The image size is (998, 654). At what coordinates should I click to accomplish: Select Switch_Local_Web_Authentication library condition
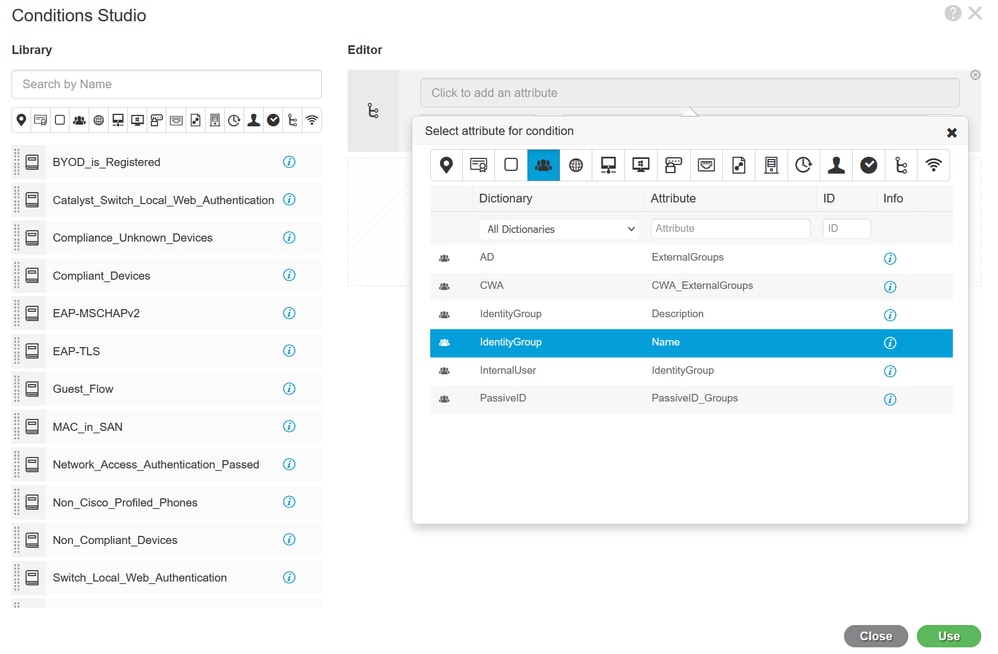coord(166,578)
